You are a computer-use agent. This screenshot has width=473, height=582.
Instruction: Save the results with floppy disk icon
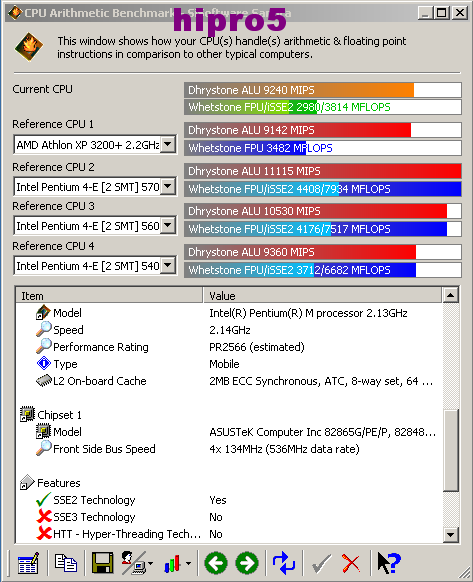pyautogui.click(x=102, y=563)
